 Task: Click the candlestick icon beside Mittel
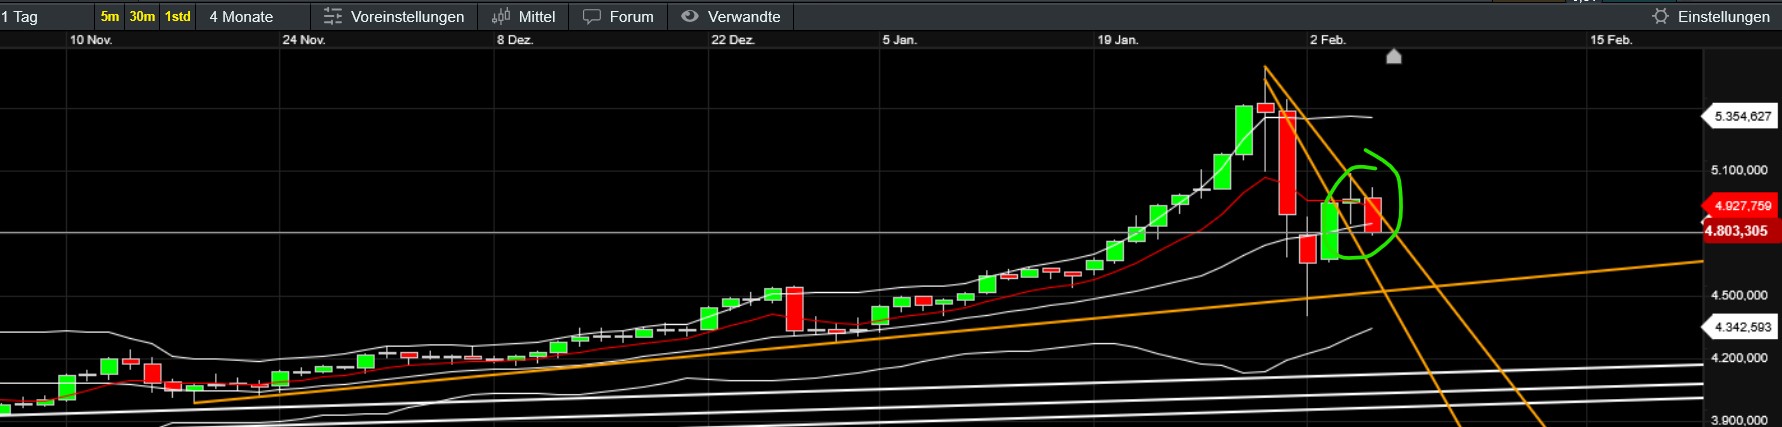click(501, 17)
